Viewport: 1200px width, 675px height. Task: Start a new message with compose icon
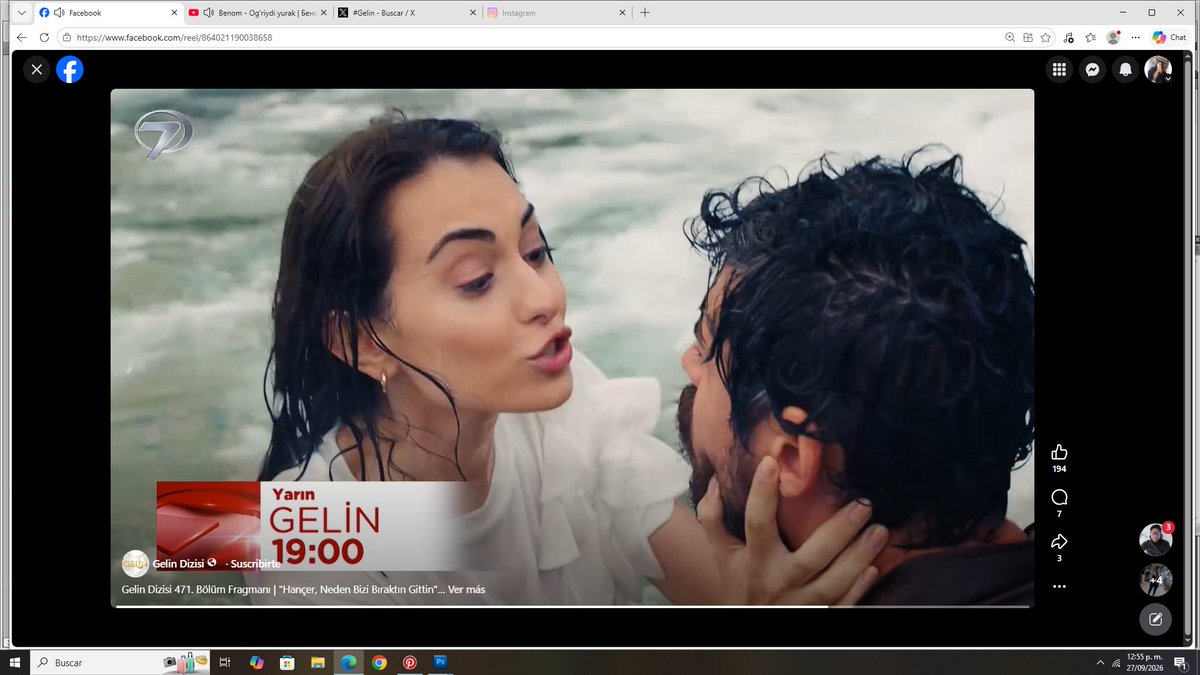(x=1155, y=619)
